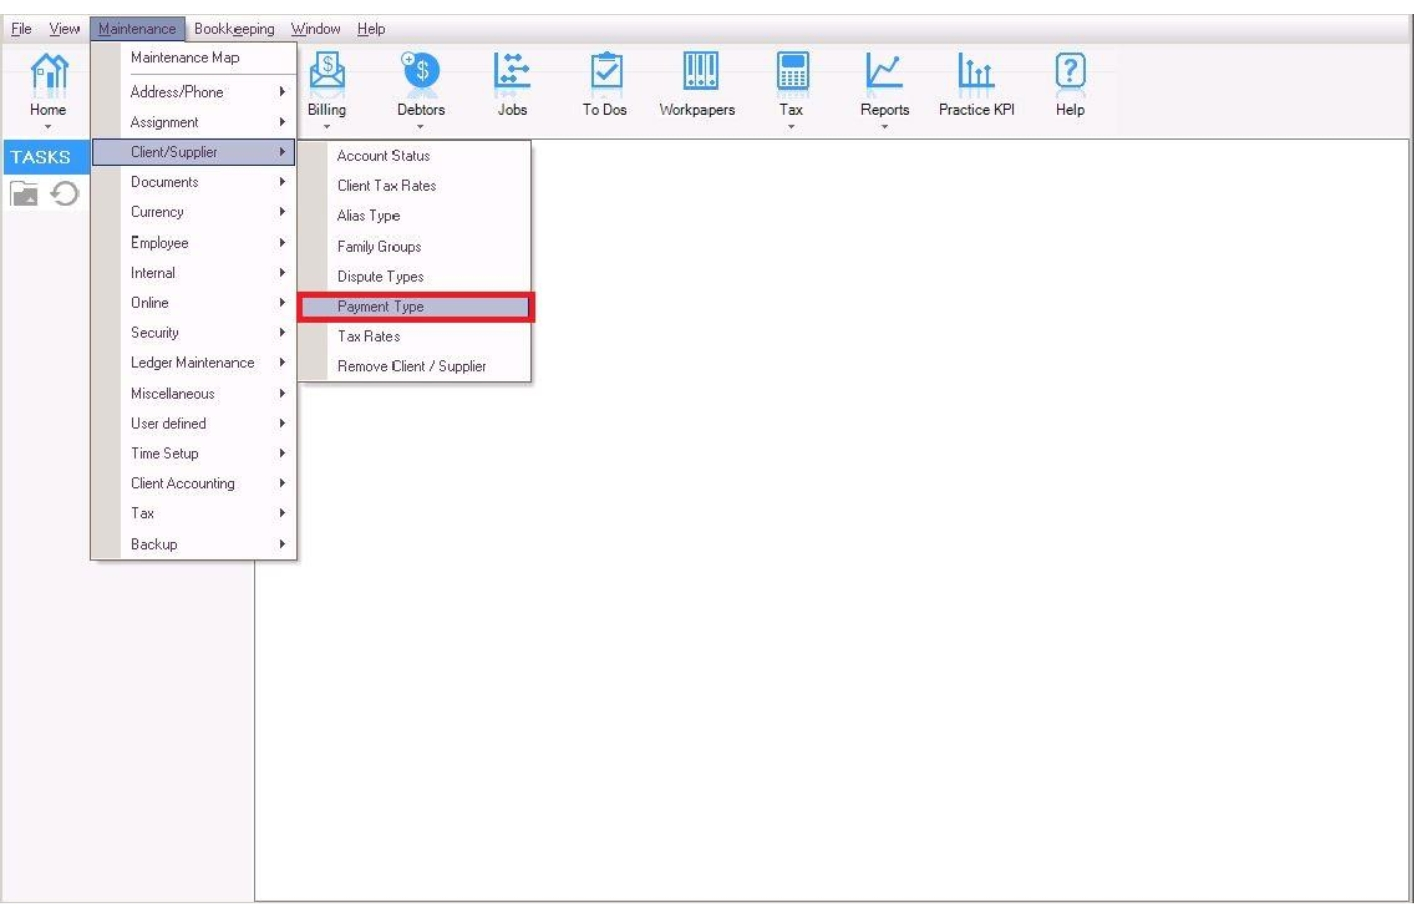Open the Workpapers binder icon

click(698, 72)
